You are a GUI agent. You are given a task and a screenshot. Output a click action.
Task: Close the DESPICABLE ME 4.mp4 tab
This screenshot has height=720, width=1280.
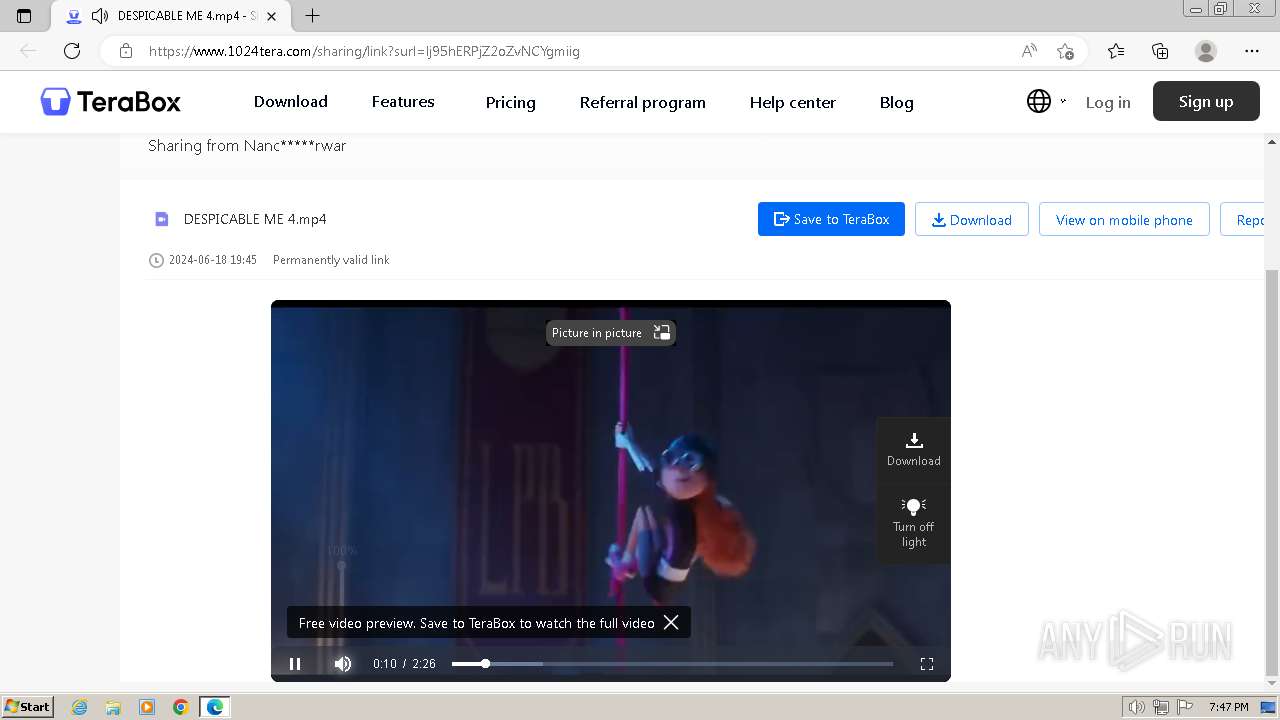pos(272,16)
